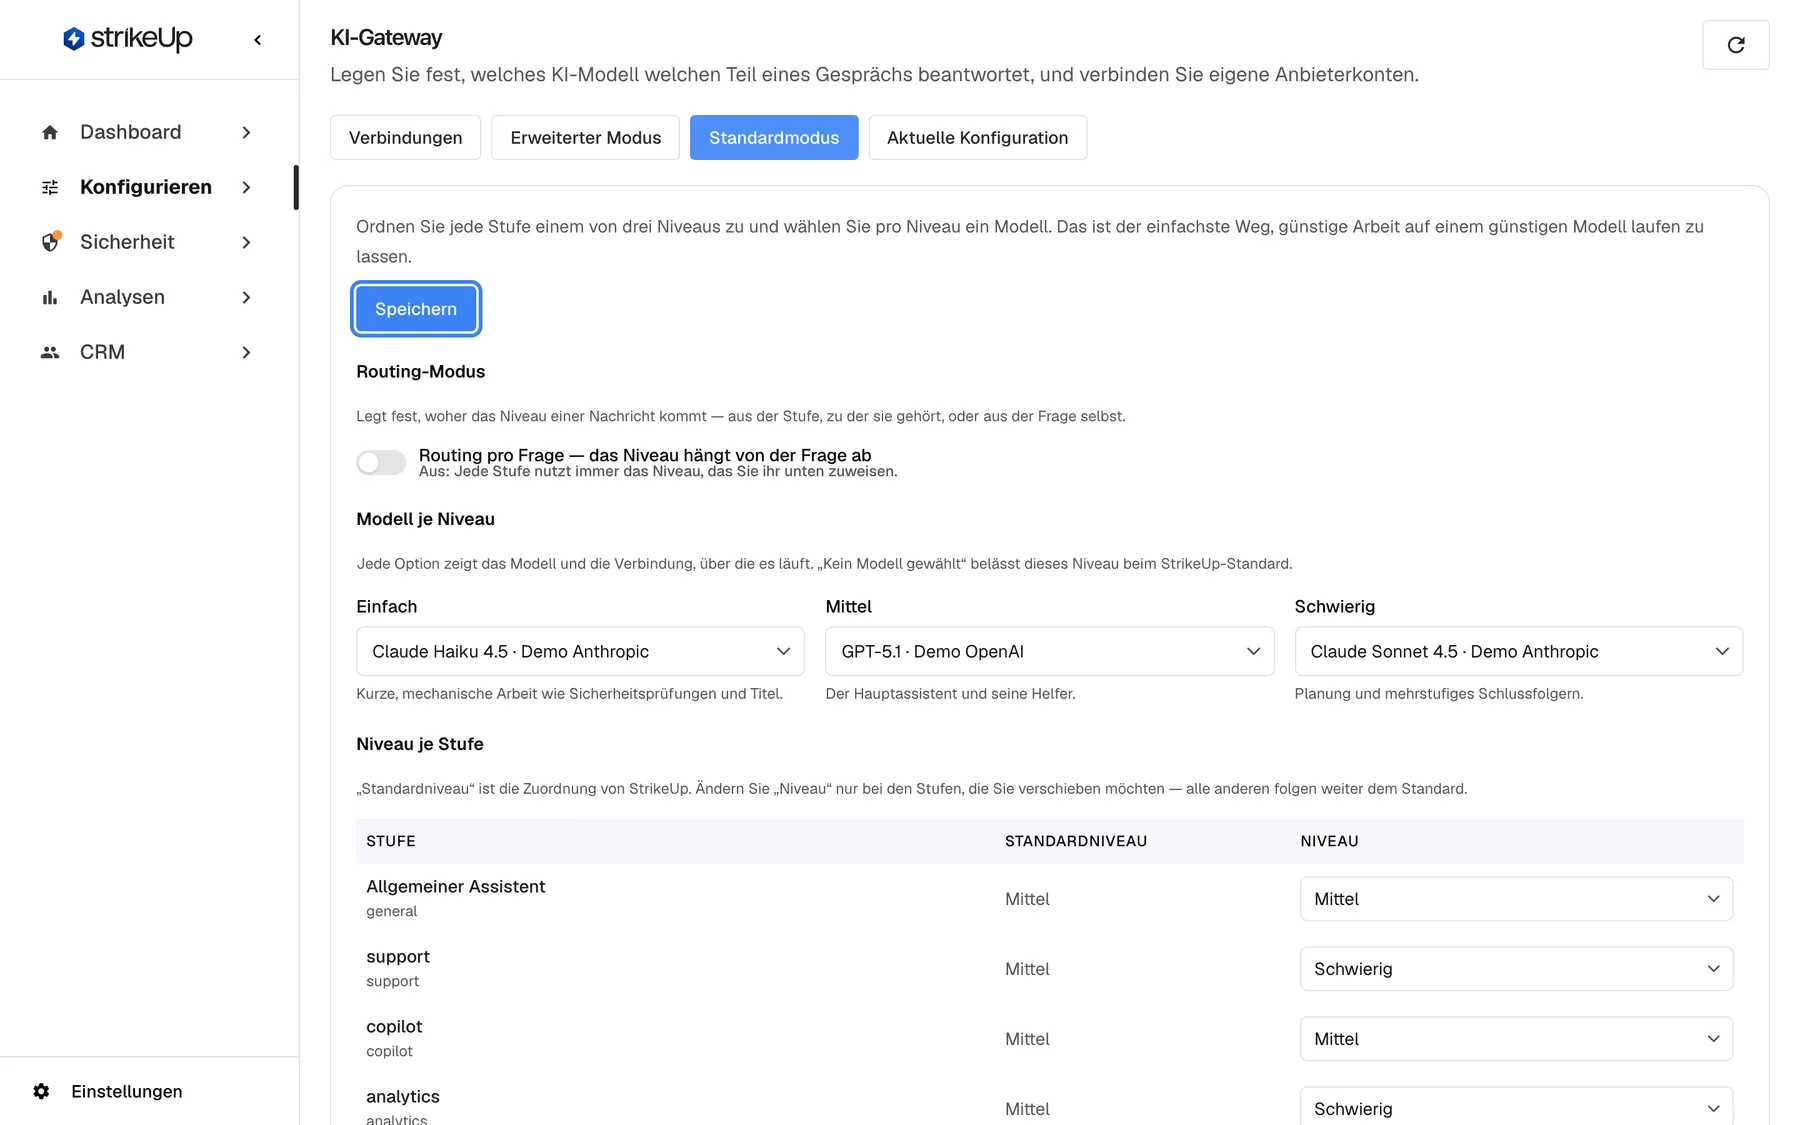Open Niveau dropdown for copilot row

pos(1516,1039)
